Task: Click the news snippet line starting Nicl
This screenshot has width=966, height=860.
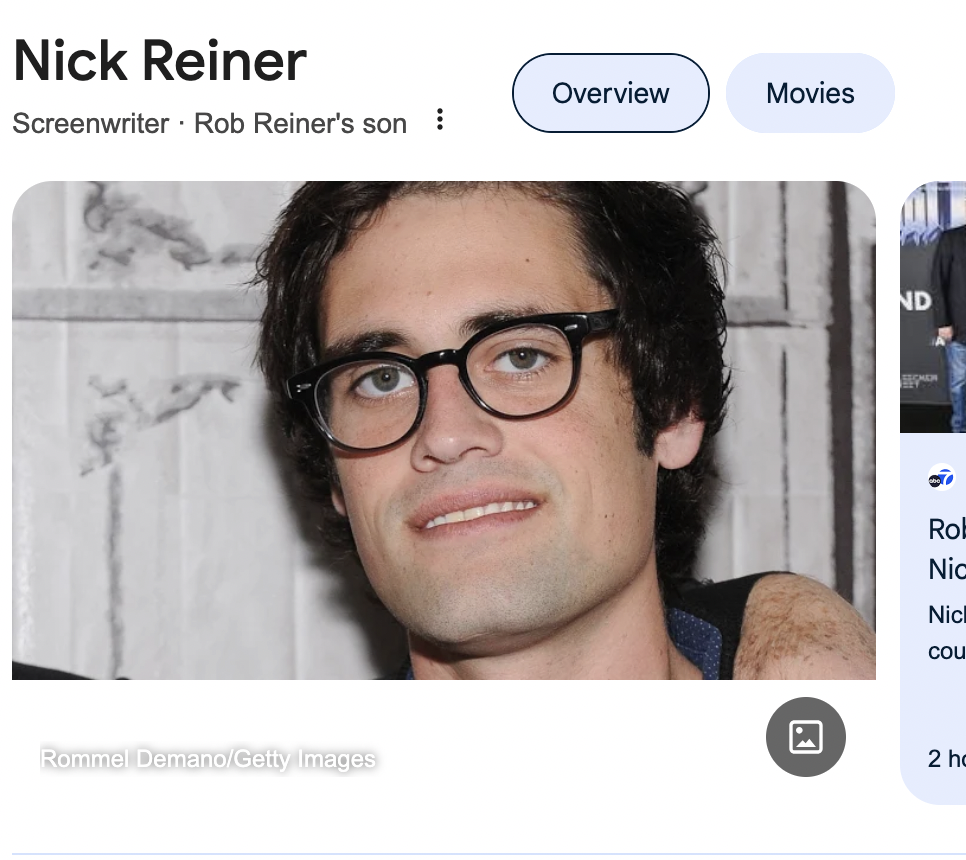Action: (x=947, y=615)
